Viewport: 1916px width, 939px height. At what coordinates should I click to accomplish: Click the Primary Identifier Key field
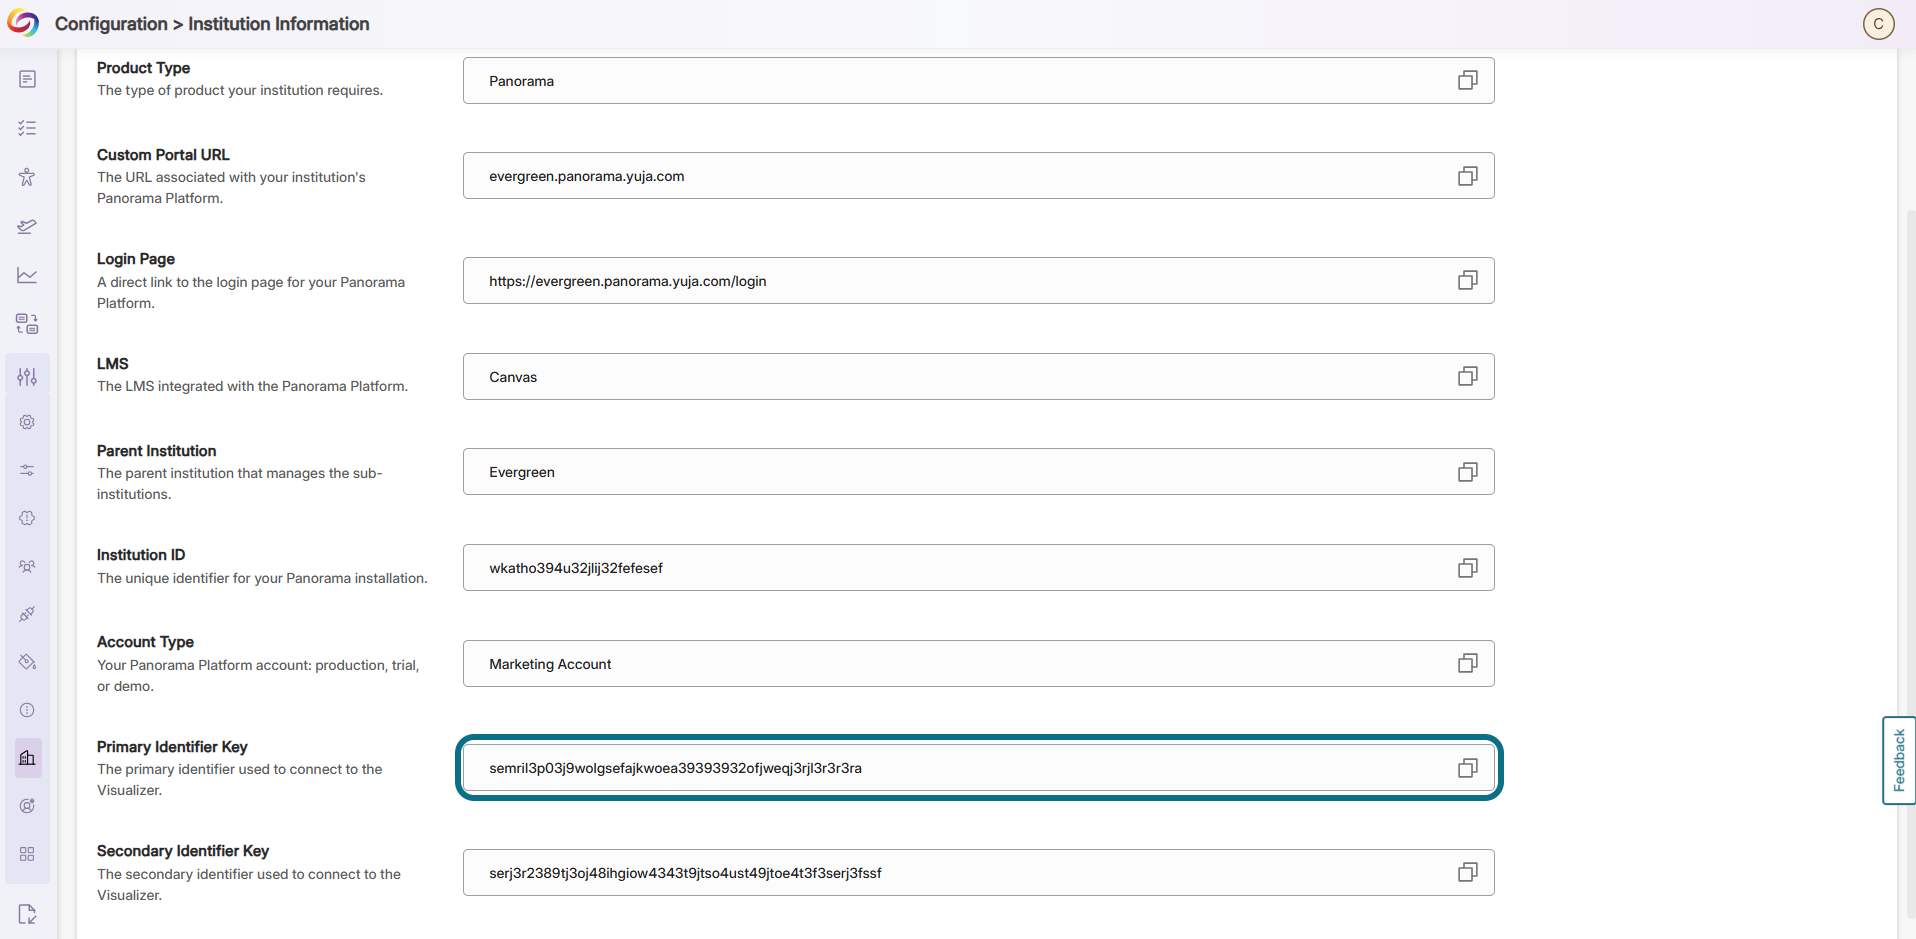(x=978, y=768)
